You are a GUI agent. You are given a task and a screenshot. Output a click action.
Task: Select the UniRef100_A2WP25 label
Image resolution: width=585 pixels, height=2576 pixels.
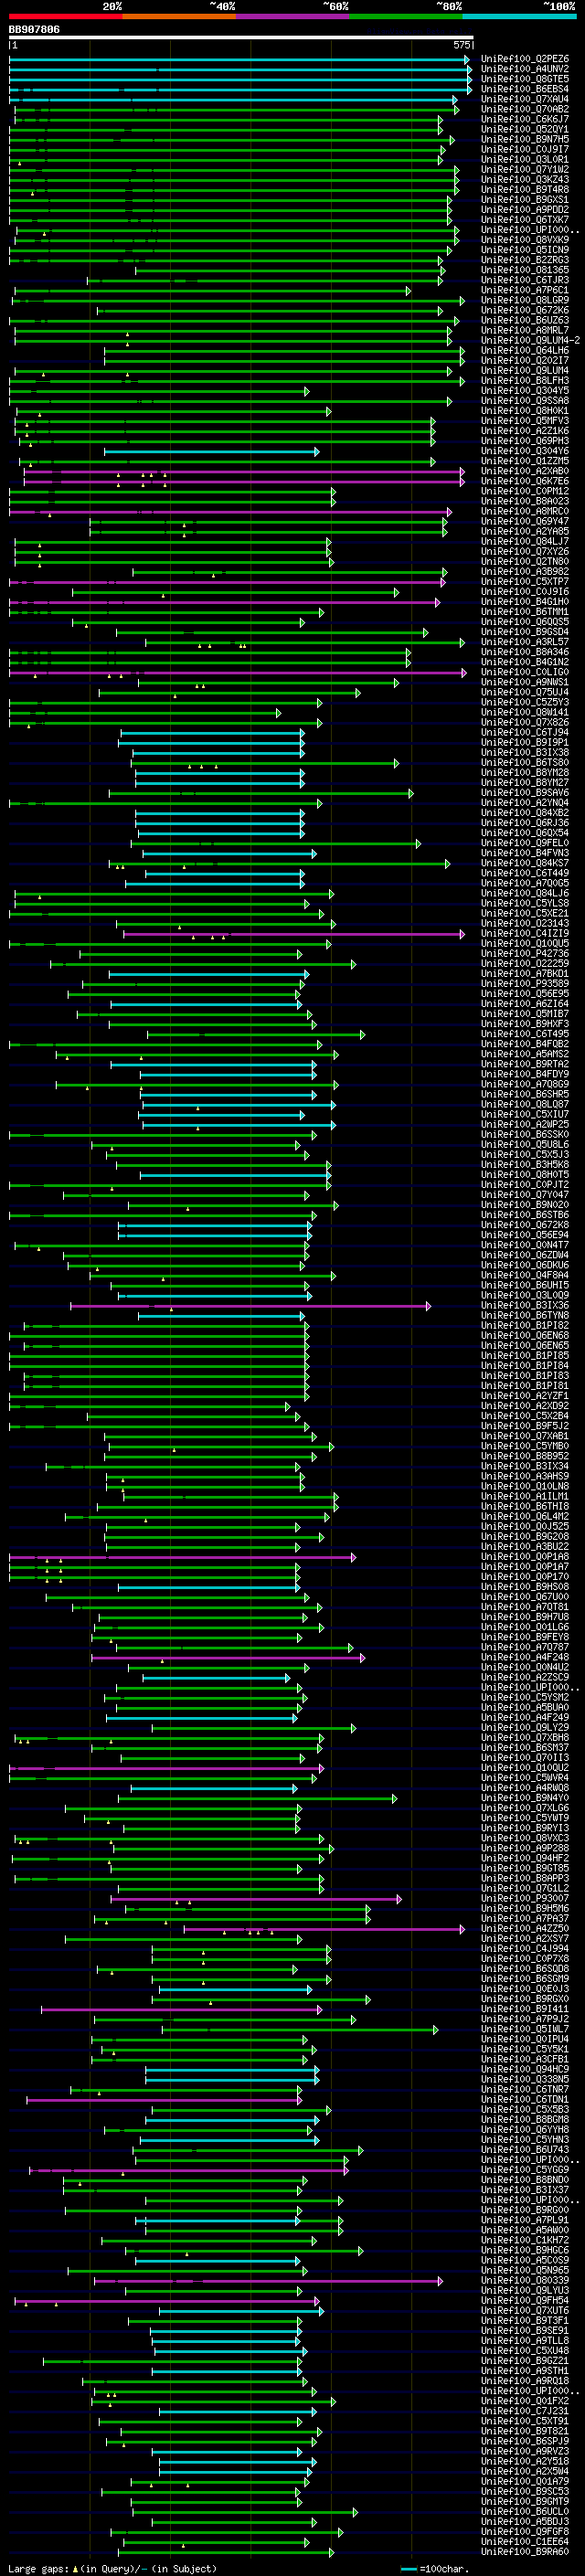[525, 1125]
